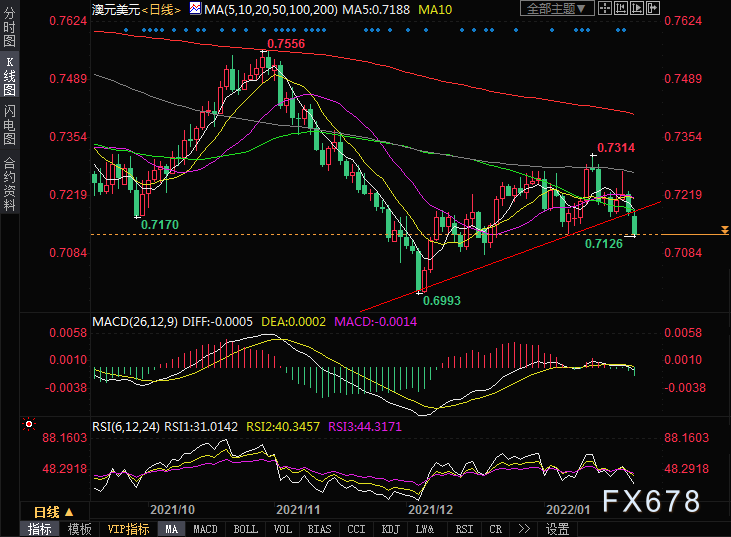
Task: Click the RSI(6,12,24) indicator label
Action: pyautogui.click(x=126, y=427)
